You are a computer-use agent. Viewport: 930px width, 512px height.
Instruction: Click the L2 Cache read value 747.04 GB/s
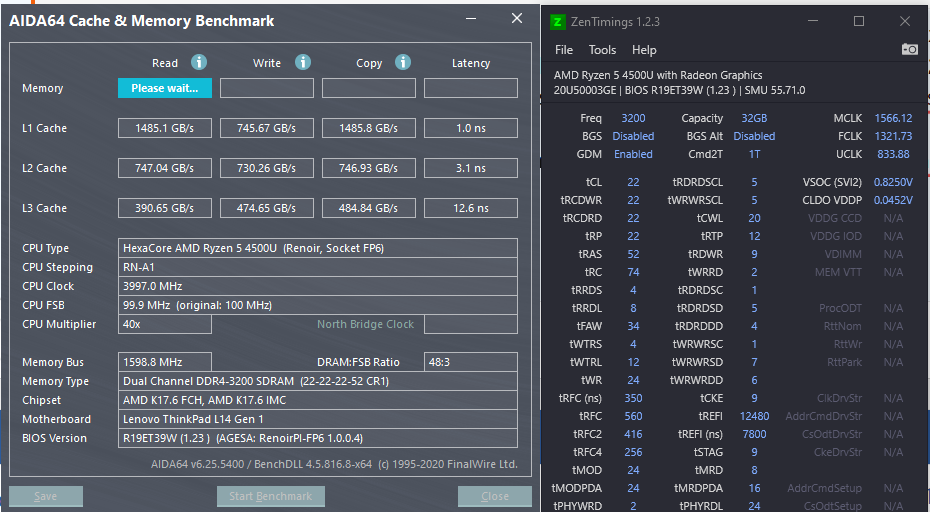click(x=165, y=168)
